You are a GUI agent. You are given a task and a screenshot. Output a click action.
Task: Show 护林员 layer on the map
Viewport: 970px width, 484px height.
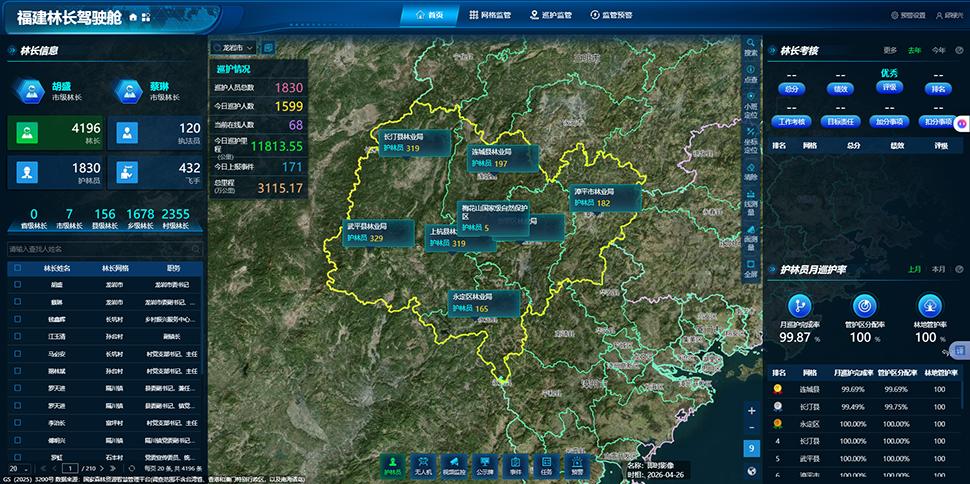(392, 465)
